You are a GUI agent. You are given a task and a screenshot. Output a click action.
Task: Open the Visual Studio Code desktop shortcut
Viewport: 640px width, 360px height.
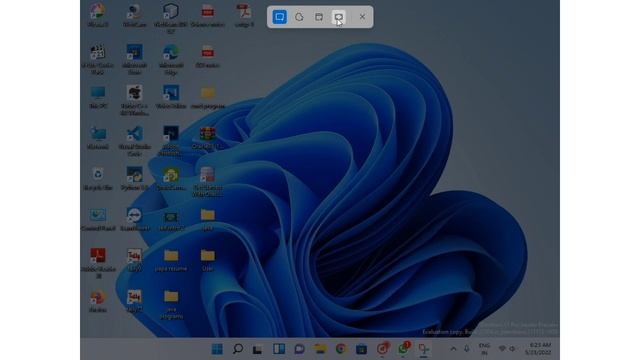[135, 141]
